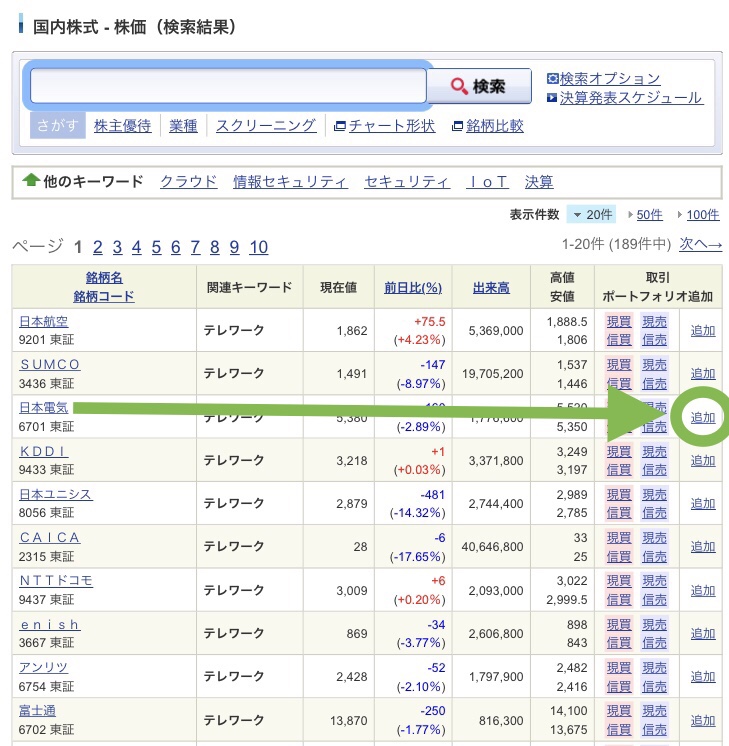Go to page 5

click(156, 247)
